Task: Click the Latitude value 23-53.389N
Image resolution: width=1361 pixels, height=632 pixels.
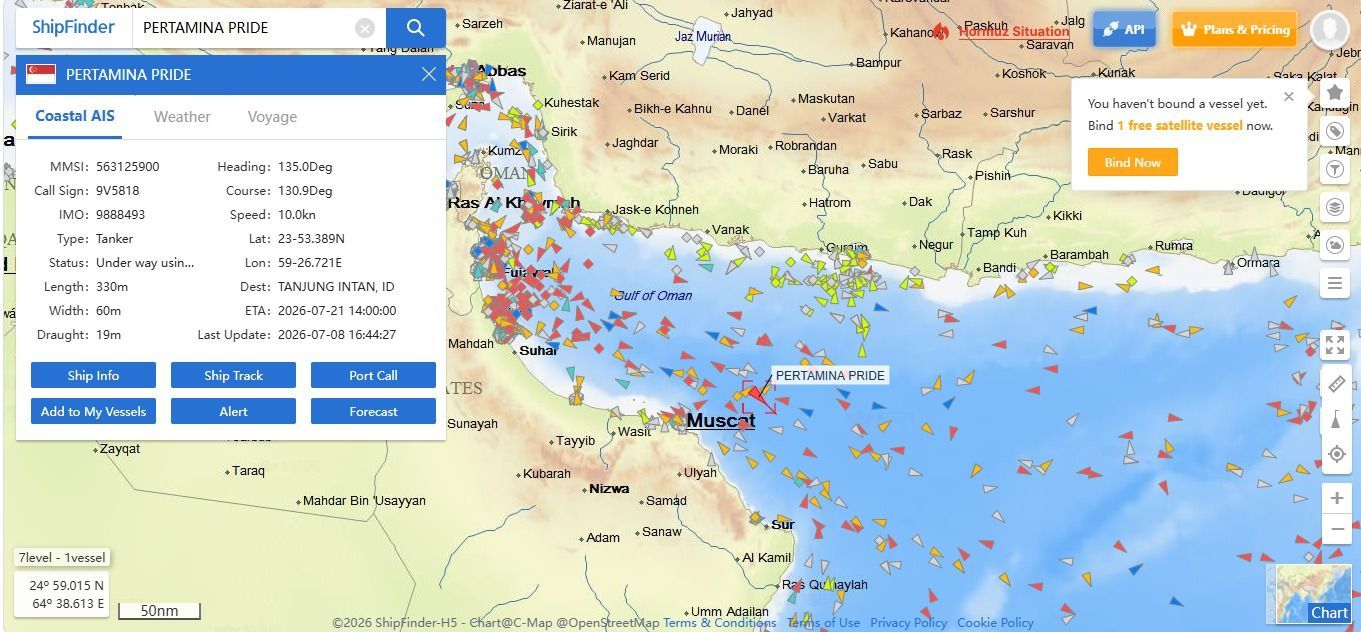Action: pyautogui.click(x=311, y=239)
